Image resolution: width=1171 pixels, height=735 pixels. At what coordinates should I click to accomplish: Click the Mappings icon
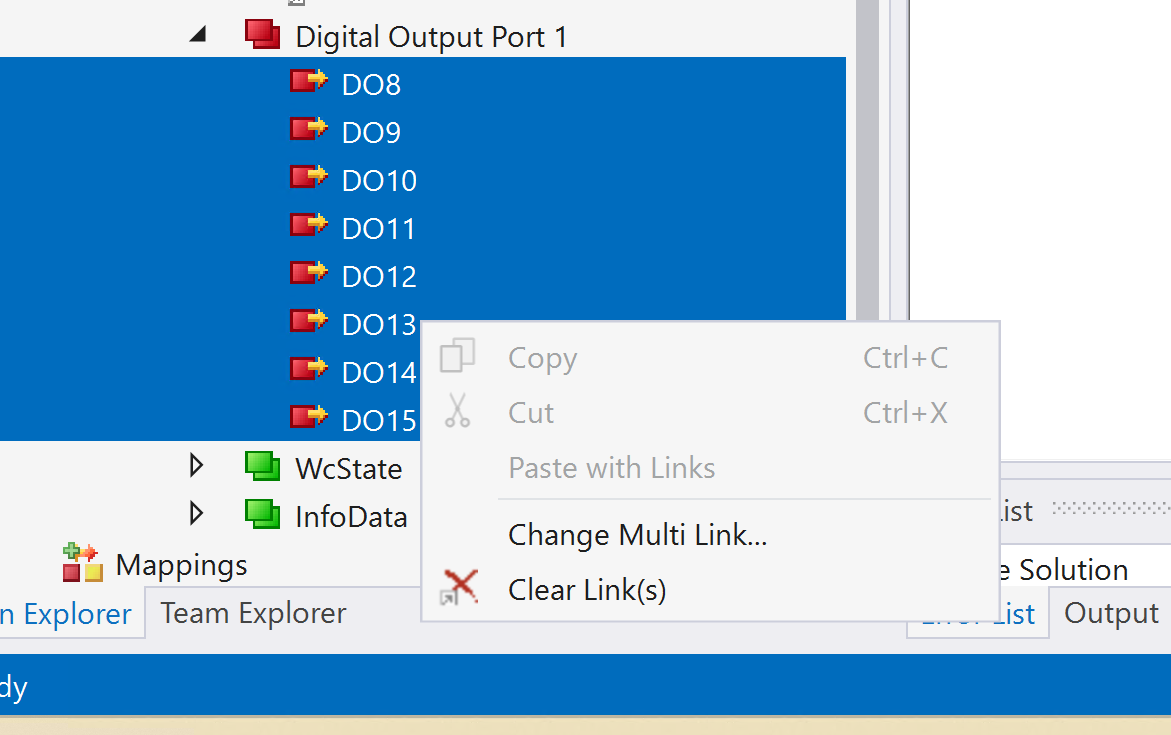(83, 563)
